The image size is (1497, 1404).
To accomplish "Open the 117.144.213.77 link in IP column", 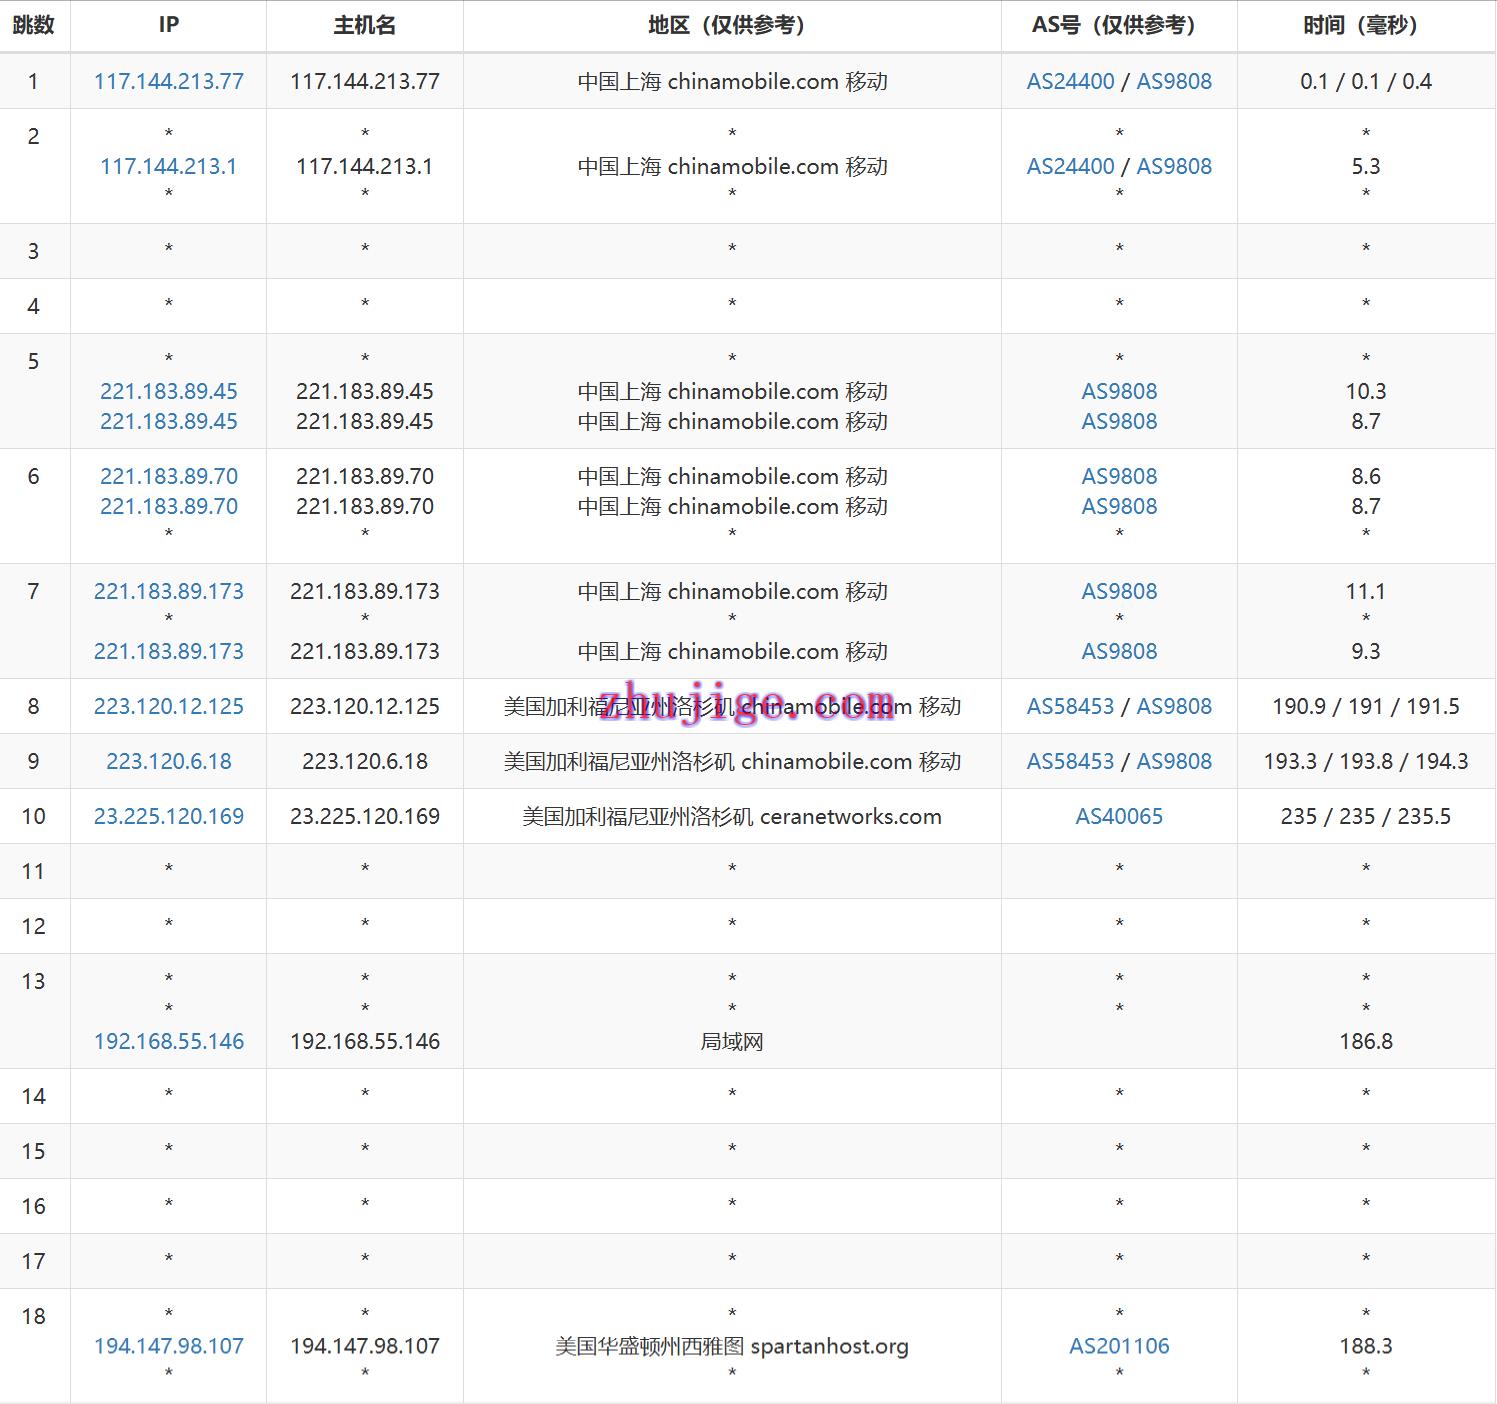I will [168, 82].
